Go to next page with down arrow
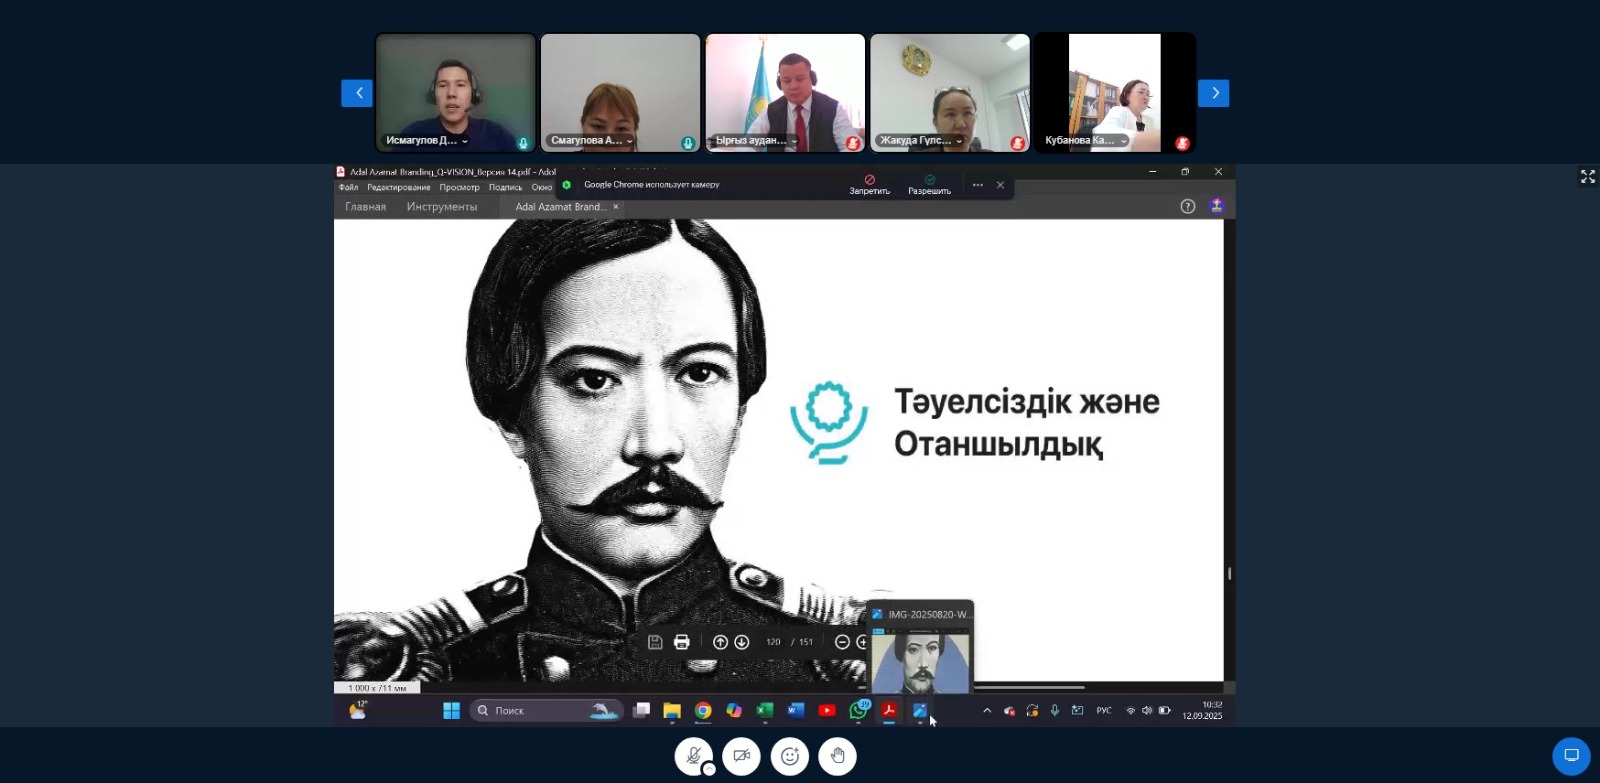Screen dimensions: 1600x783 coord(742,642)
